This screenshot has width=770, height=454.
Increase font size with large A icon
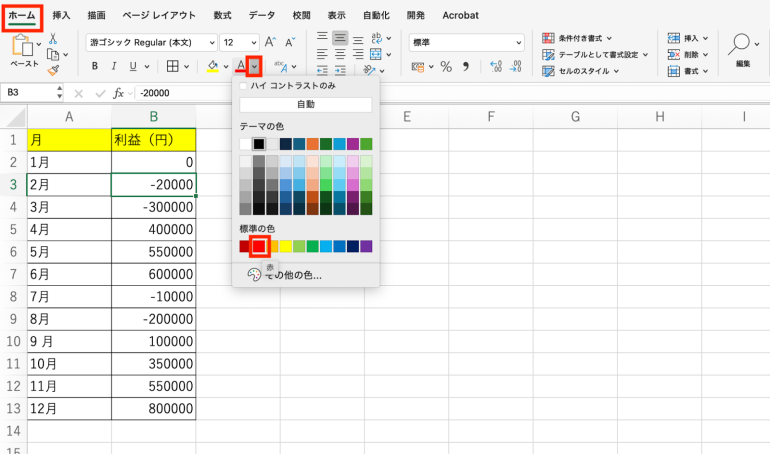270,42
